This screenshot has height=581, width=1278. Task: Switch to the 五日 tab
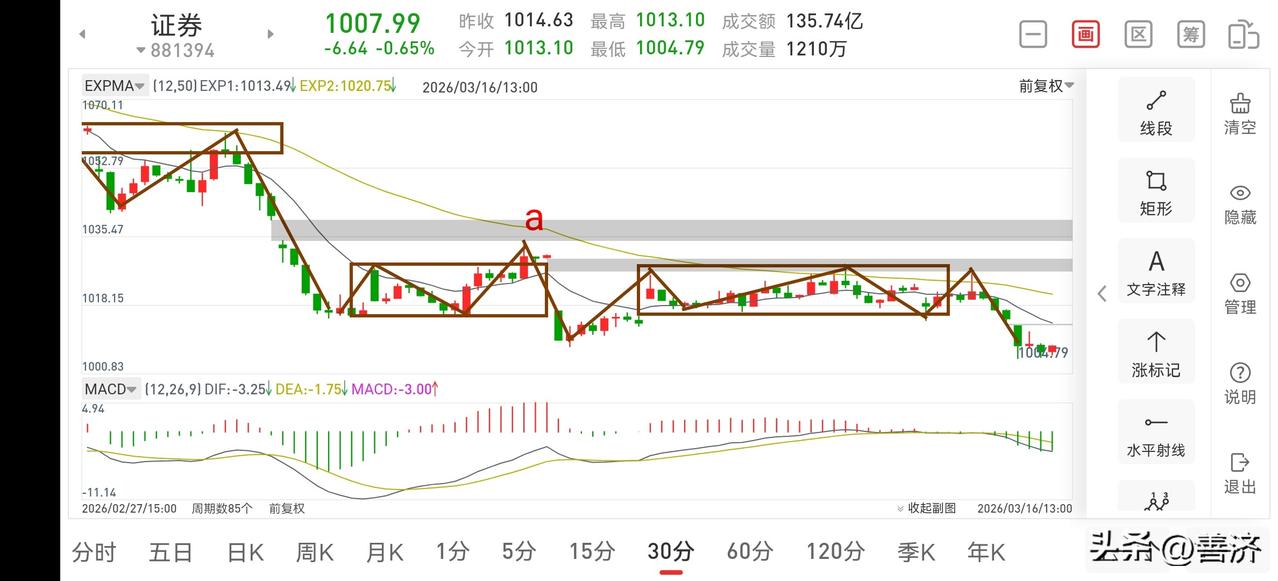point(171,551)
